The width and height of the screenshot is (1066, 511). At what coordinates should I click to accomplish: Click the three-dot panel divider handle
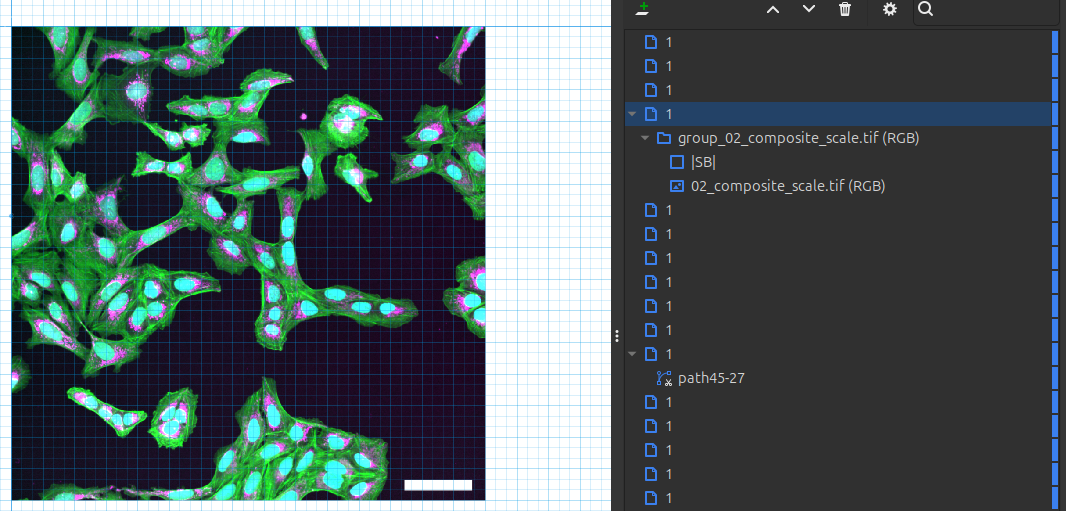pyautogui.click(x=617, y=336)
